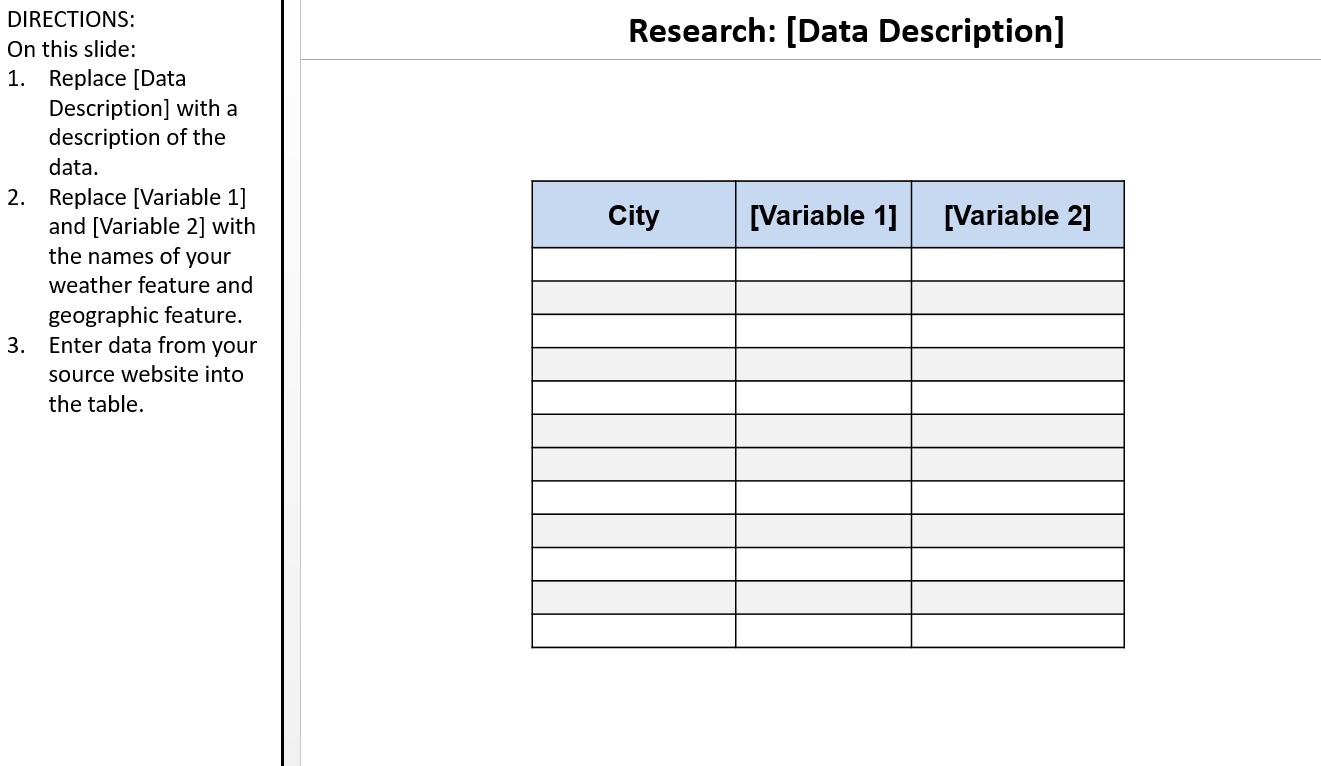Select the first empty cell under [Variable 2]
The image size is (1321, 766).
1017,265
